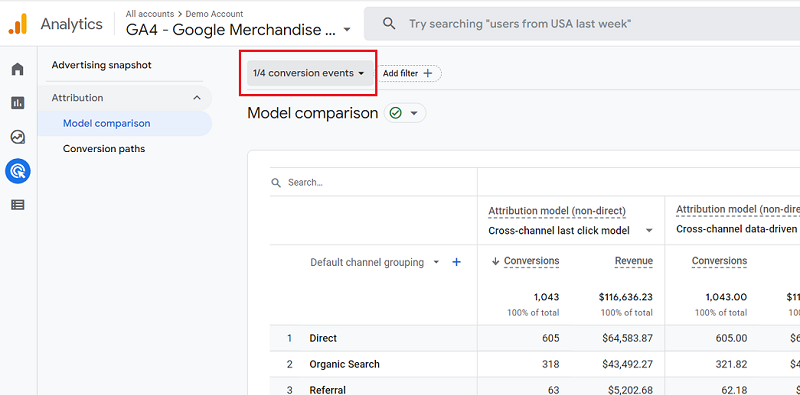Click the table Search... field

373,183
